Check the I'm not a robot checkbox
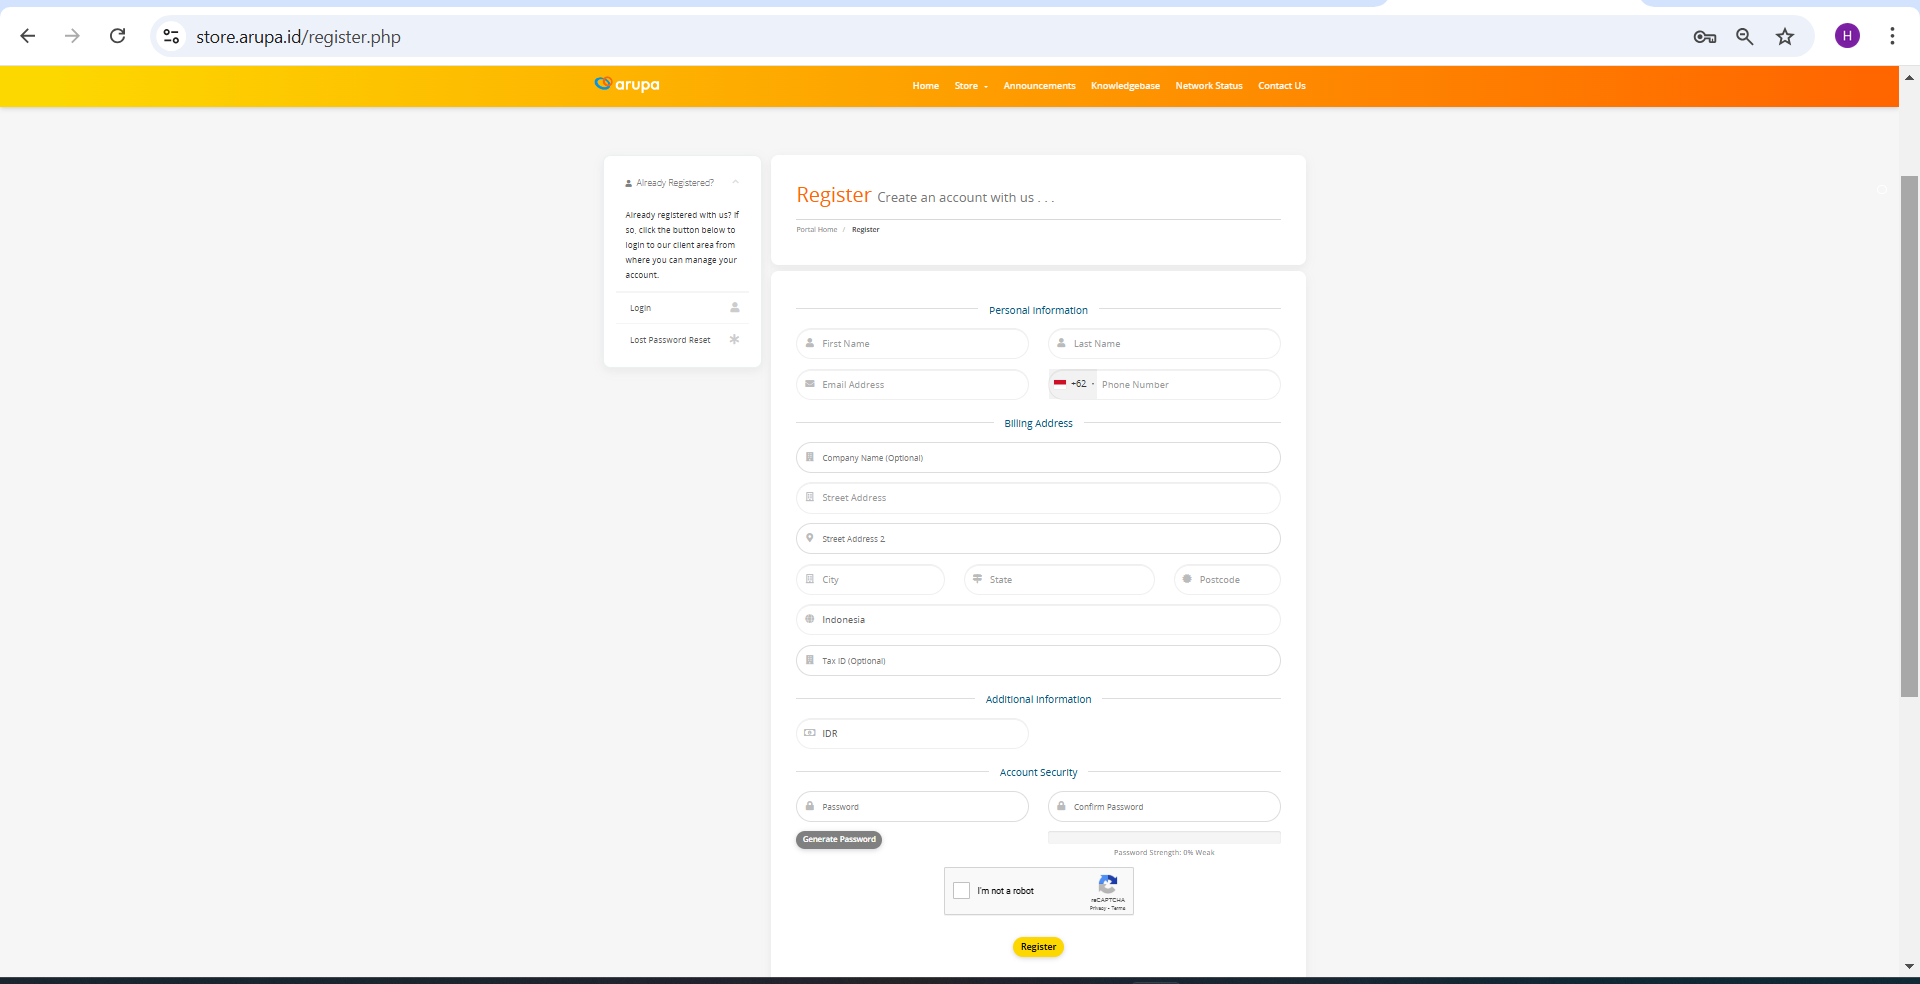 pos(962,891)
